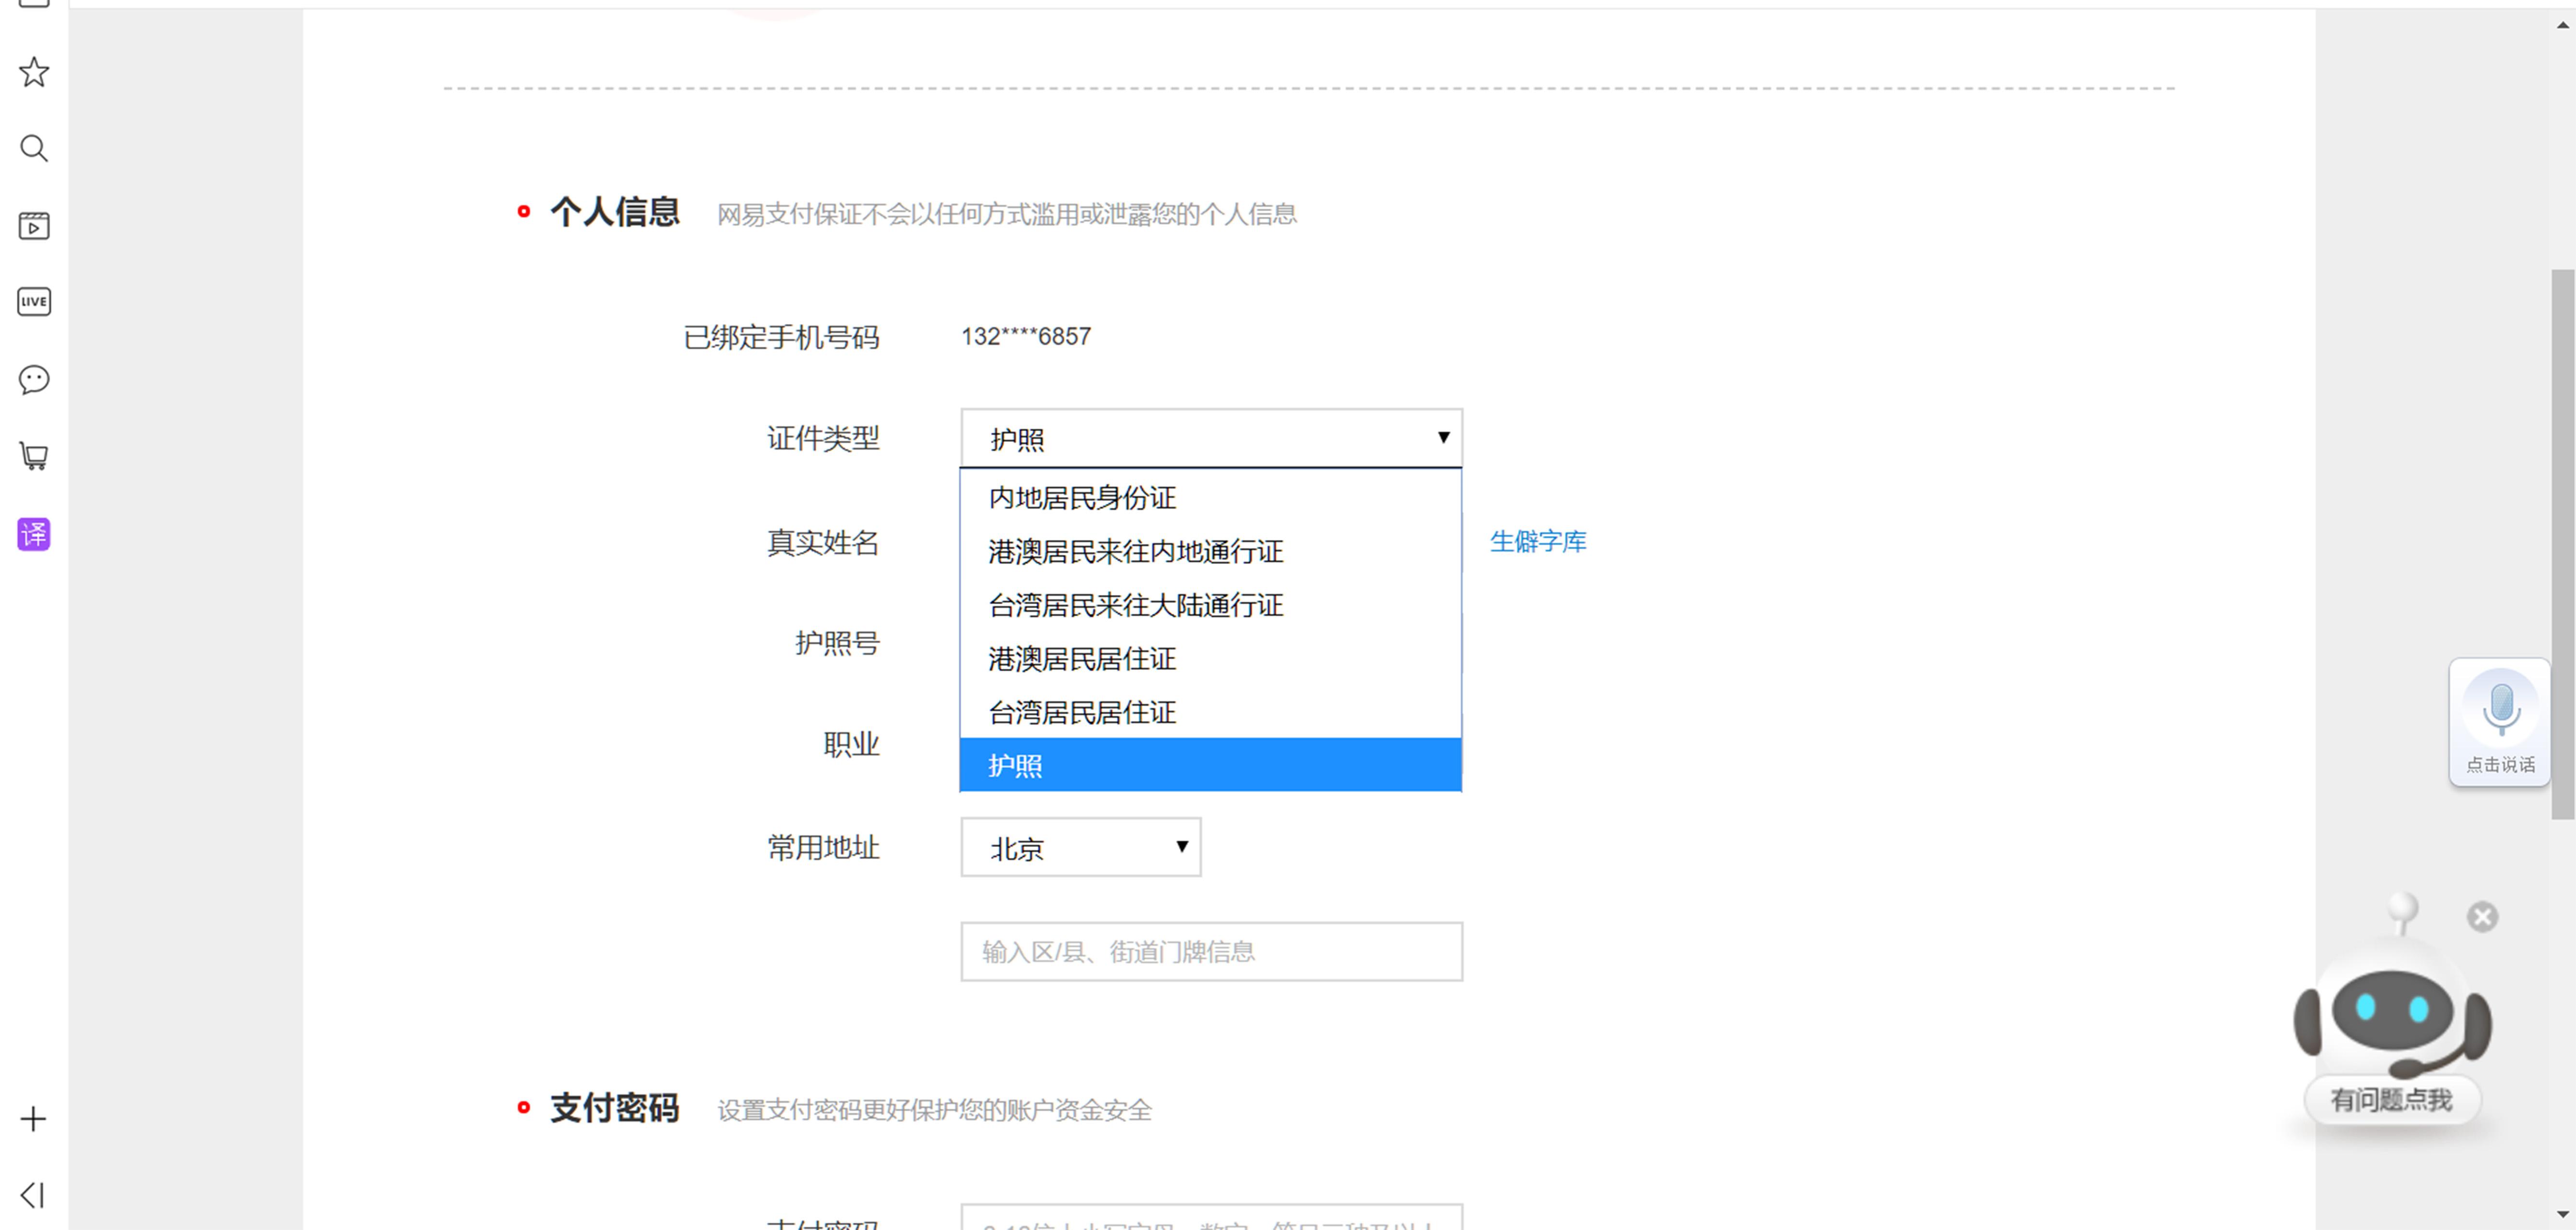The width and height of the screenshot is (2576, 1230).
Task: Open the 生僻字库 link
Action: 1537,542
